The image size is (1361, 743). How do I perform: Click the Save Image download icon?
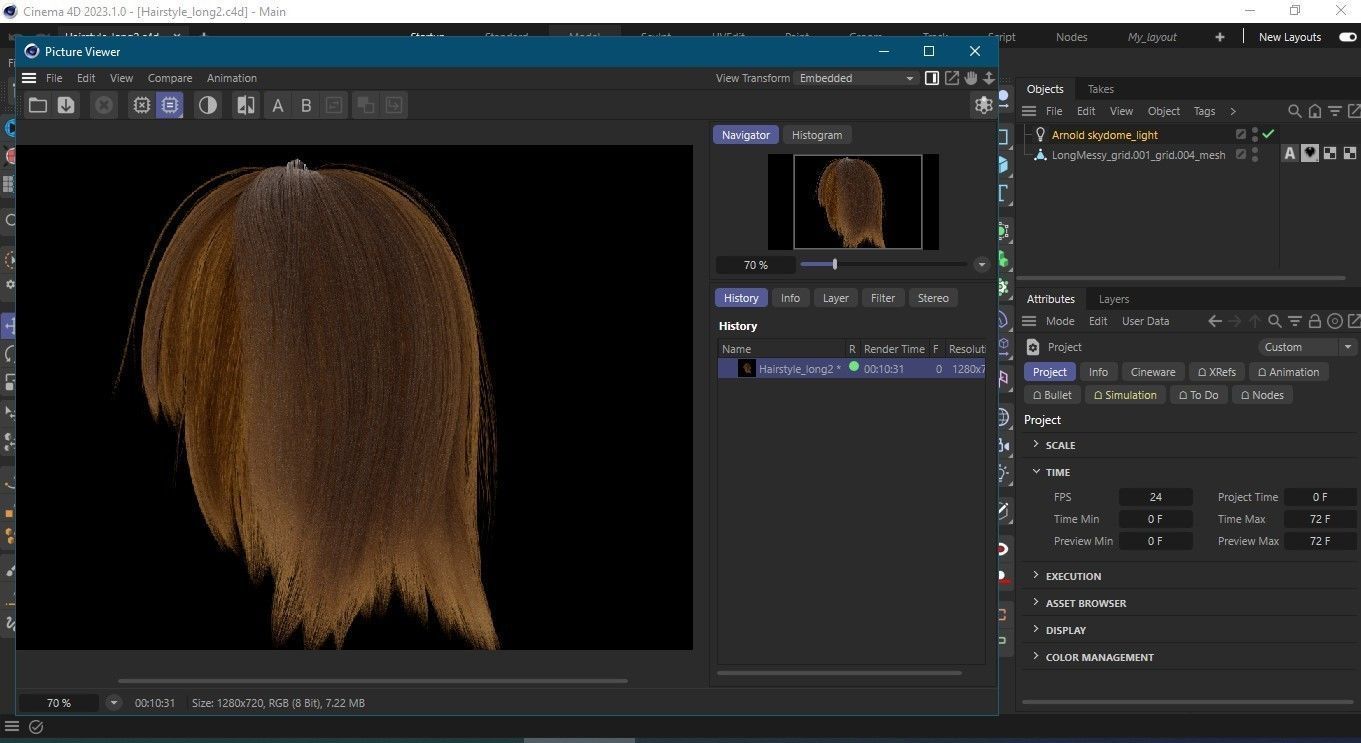(x=66, y=105)
